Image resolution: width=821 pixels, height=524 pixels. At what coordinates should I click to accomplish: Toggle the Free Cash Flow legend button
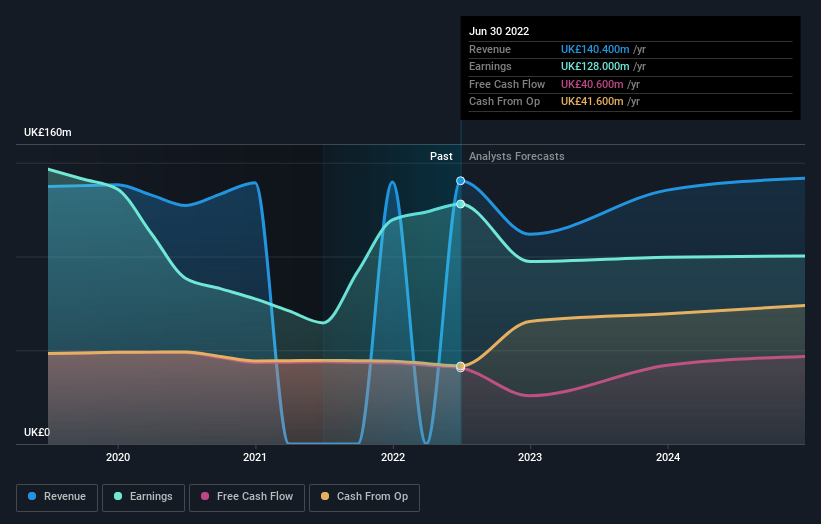(x=247, y=497)
